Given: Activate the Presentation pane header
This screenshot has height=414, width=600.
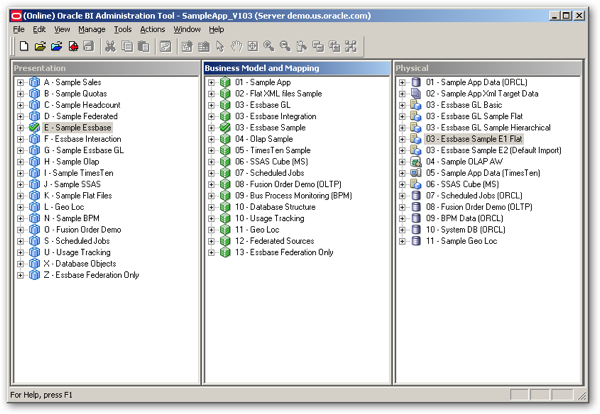Looking at the screenshot, I should [106, 68].
